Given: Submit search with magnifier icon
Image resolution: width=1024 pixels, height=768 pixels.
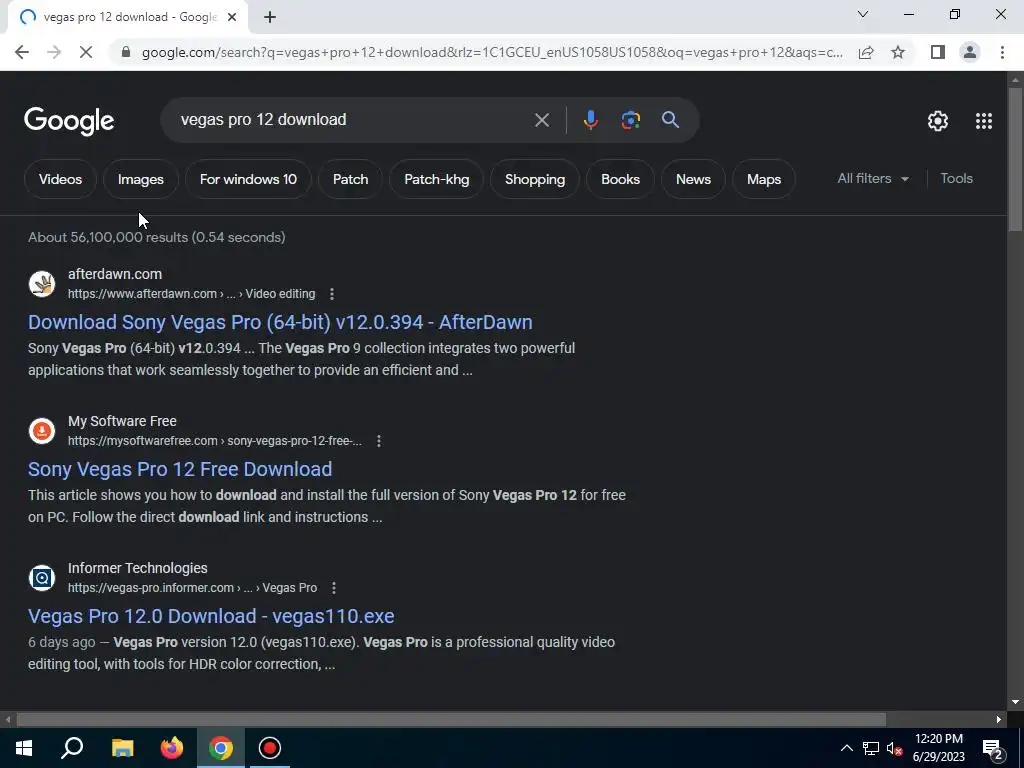Looking at the screenshot, I should pyautogui.click(x=670, y=120).
